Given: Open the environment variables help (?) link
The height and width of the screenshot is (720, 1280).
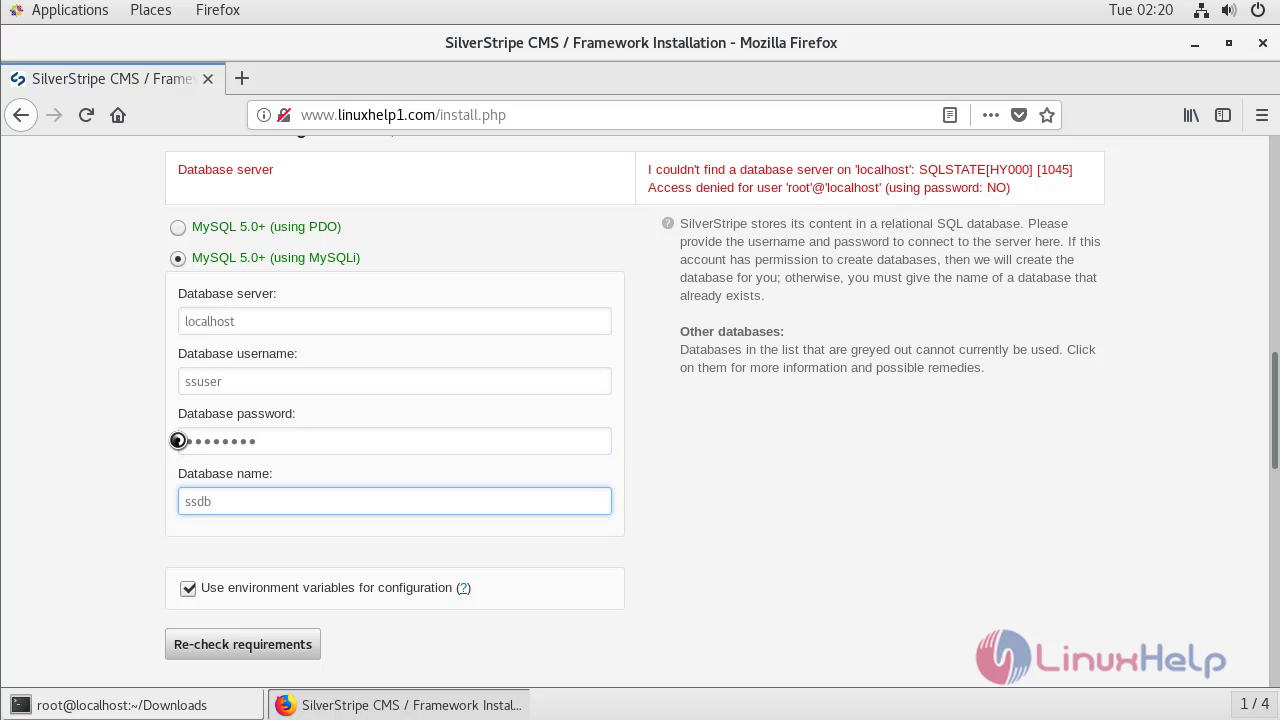Looking at the screenshot, I should coord(463,588).
